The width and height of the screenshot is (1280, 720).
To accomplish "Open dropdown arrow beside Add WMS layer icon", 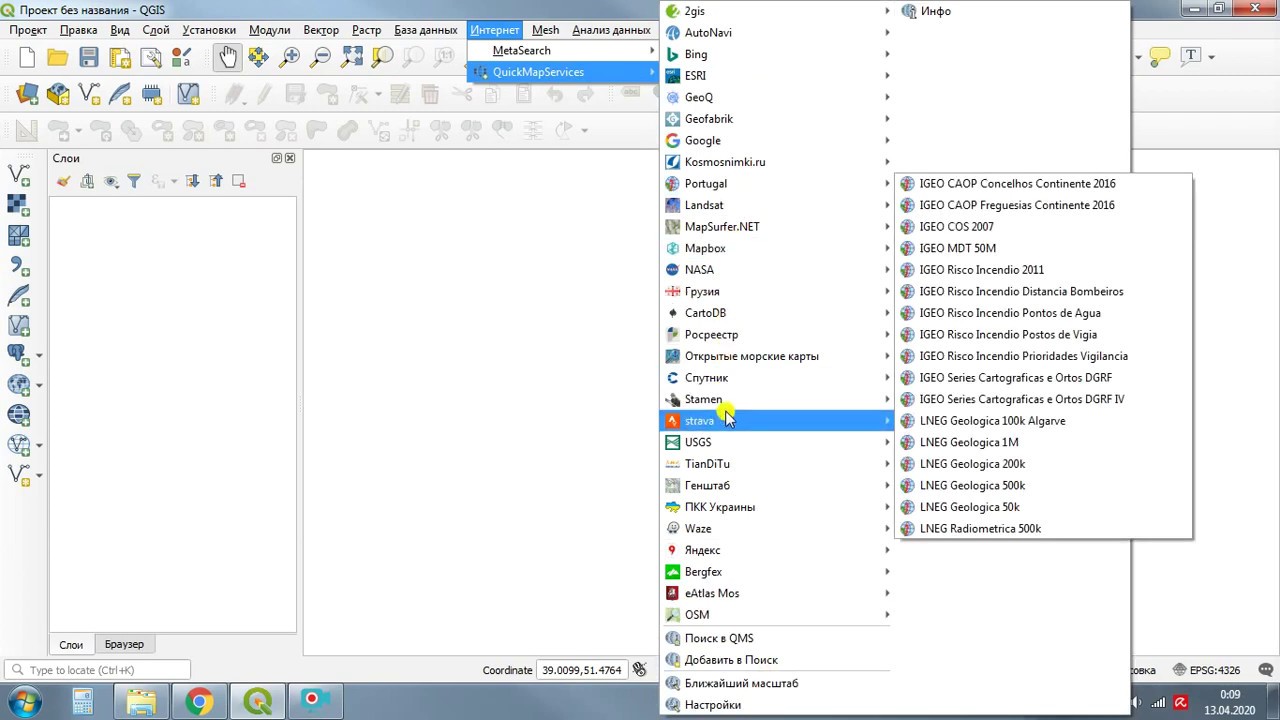I will coord(39,385).
